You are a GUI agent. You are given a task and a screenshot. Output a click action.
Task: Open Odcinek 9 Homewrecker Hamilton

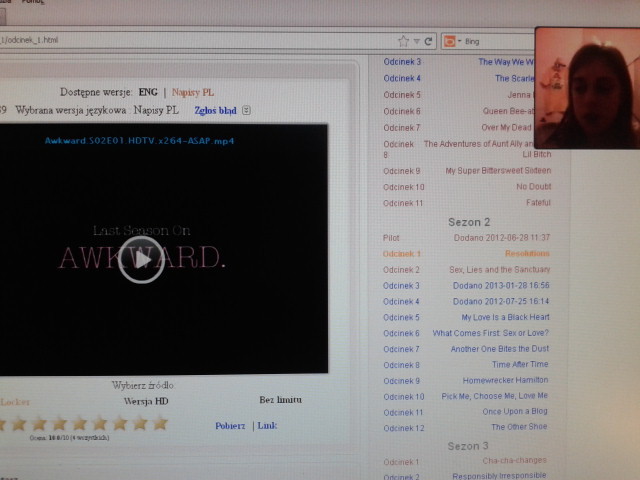pyautogui.click(x=466, y=380)
